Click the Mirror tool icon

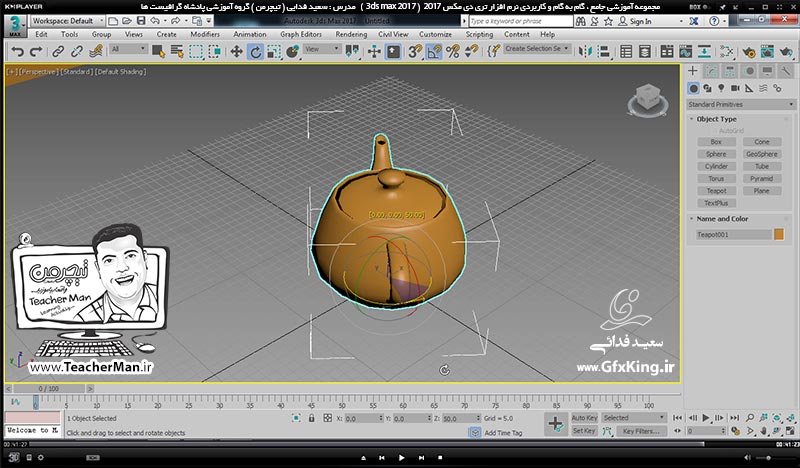click(585, 52)
